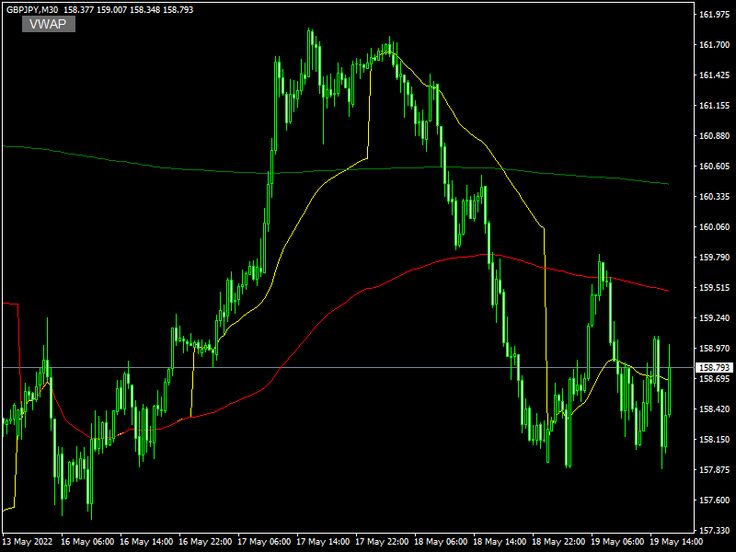The image size is (736, 552).
Task: Click the 19 May 06:00 time label
Action: click(x=618, y=541)
